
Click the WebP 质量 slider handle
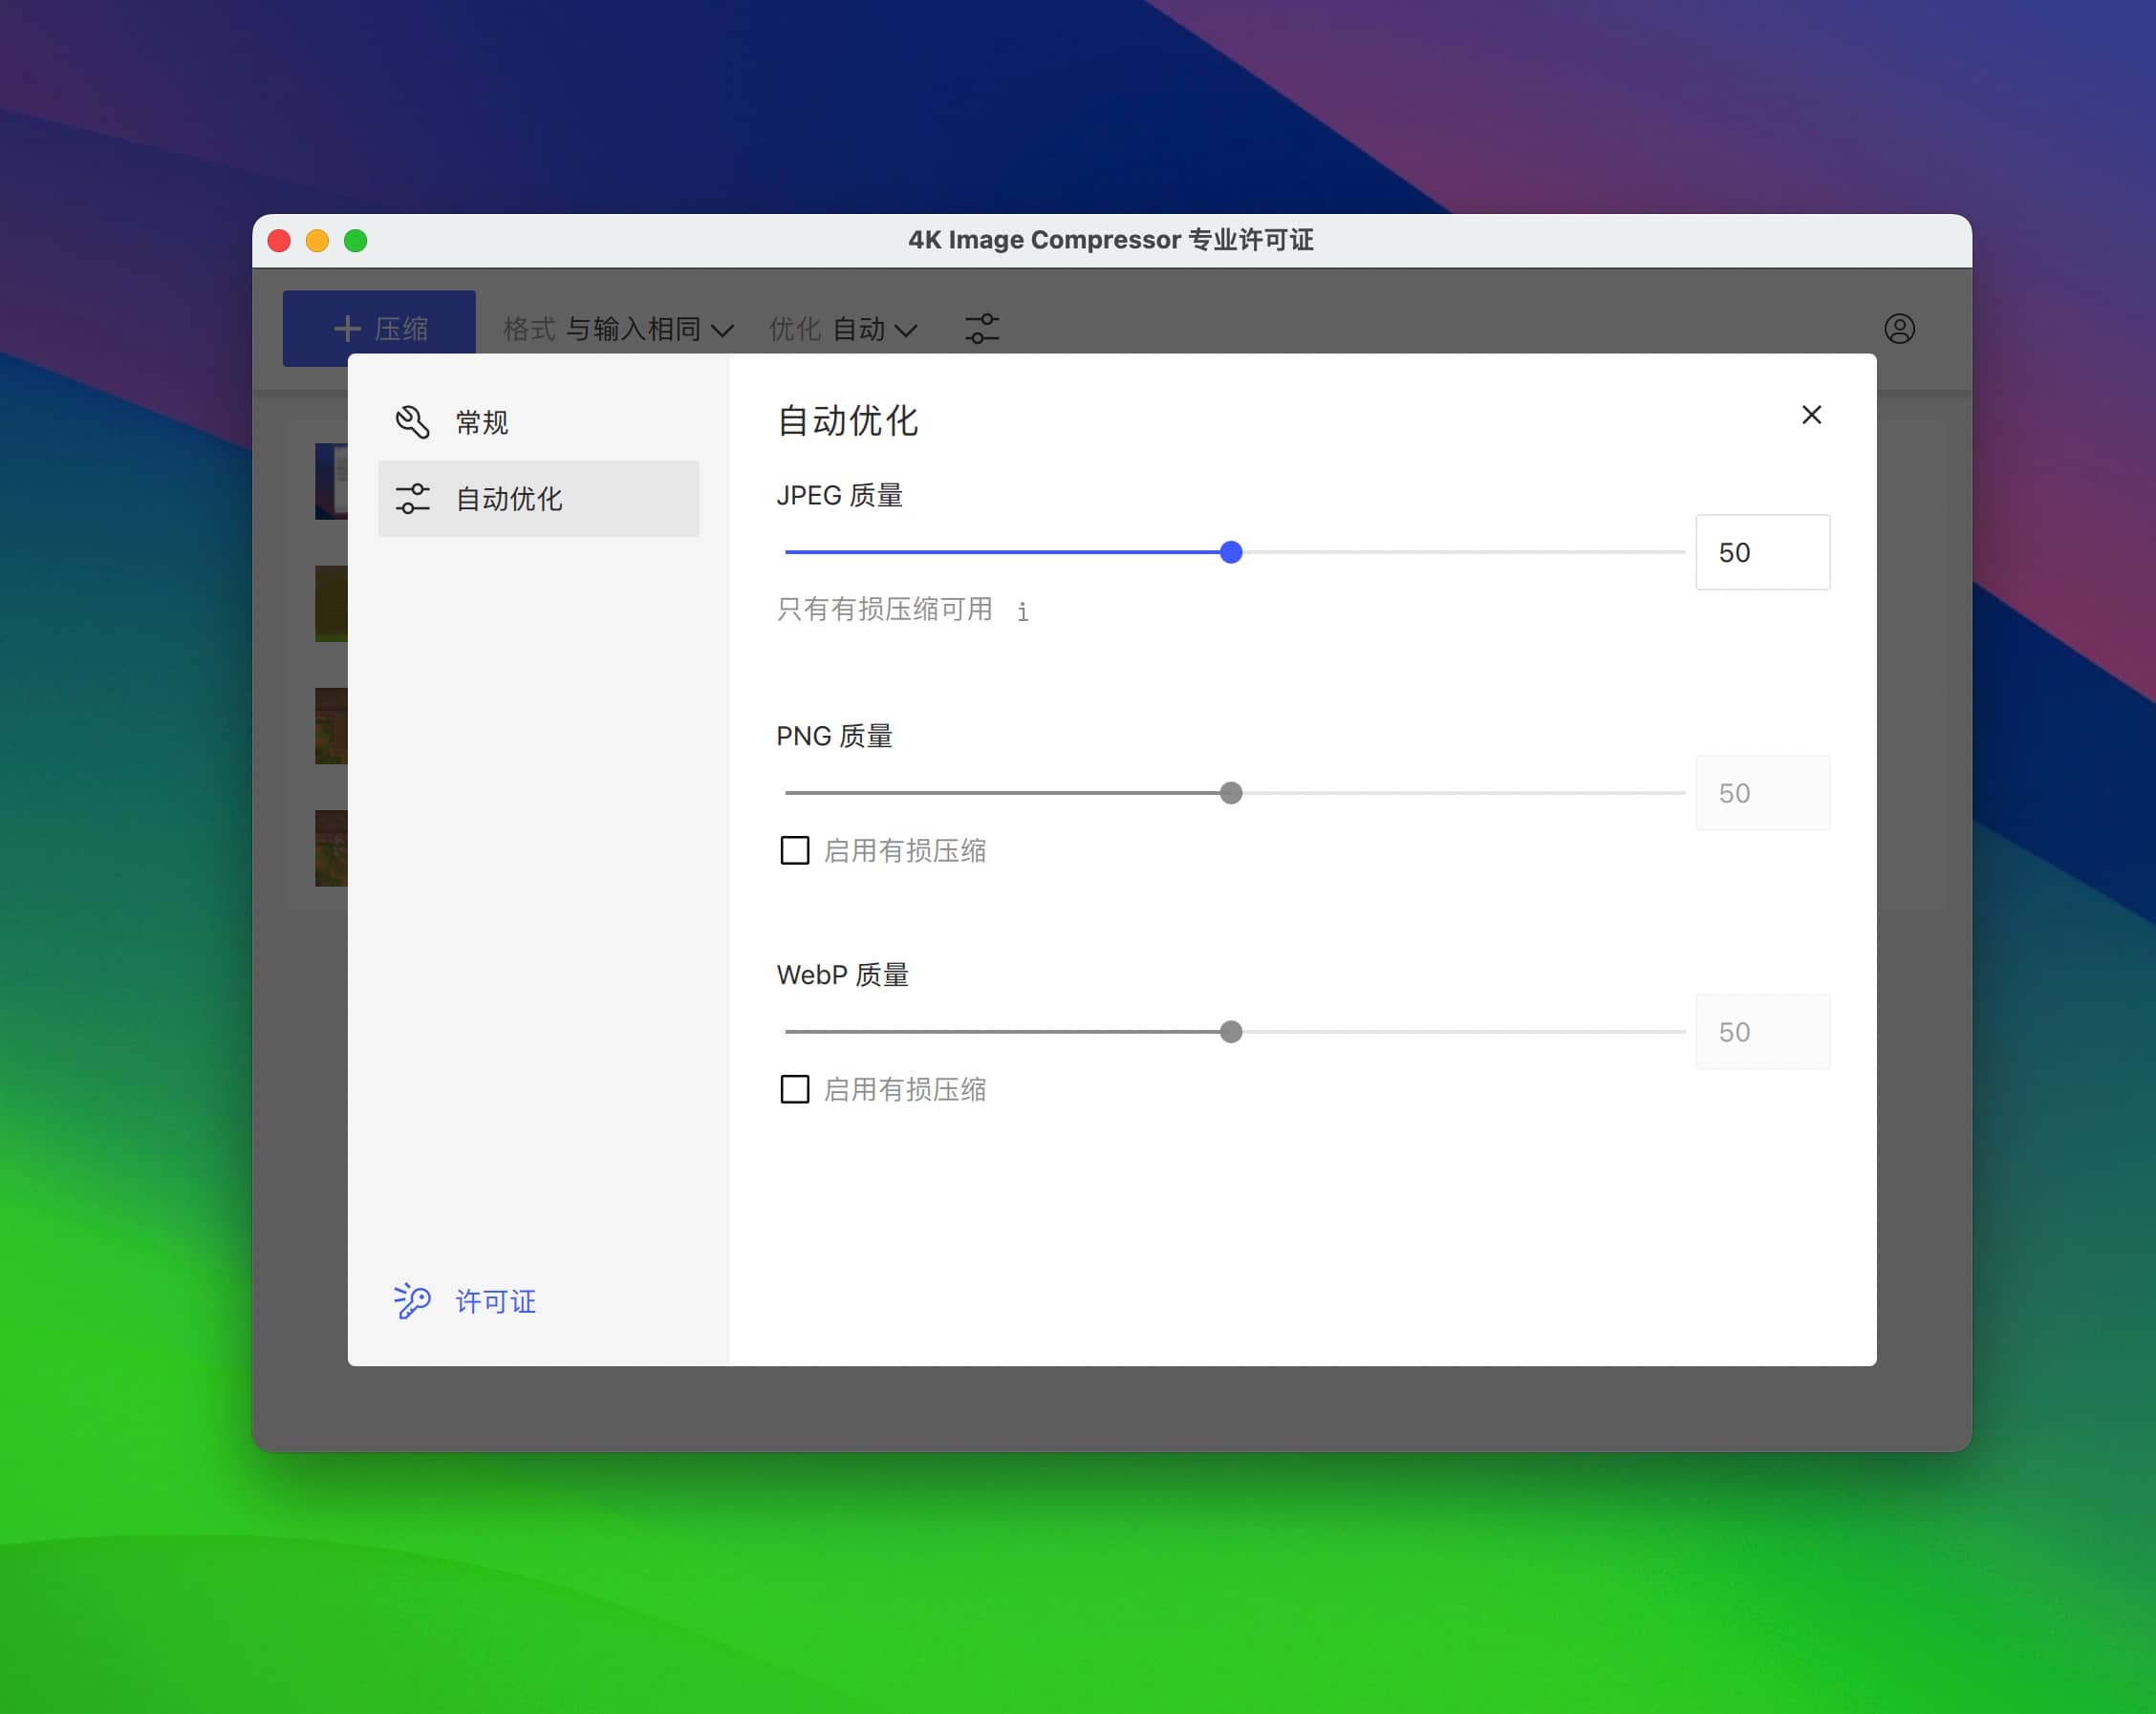[1231, 1032]
